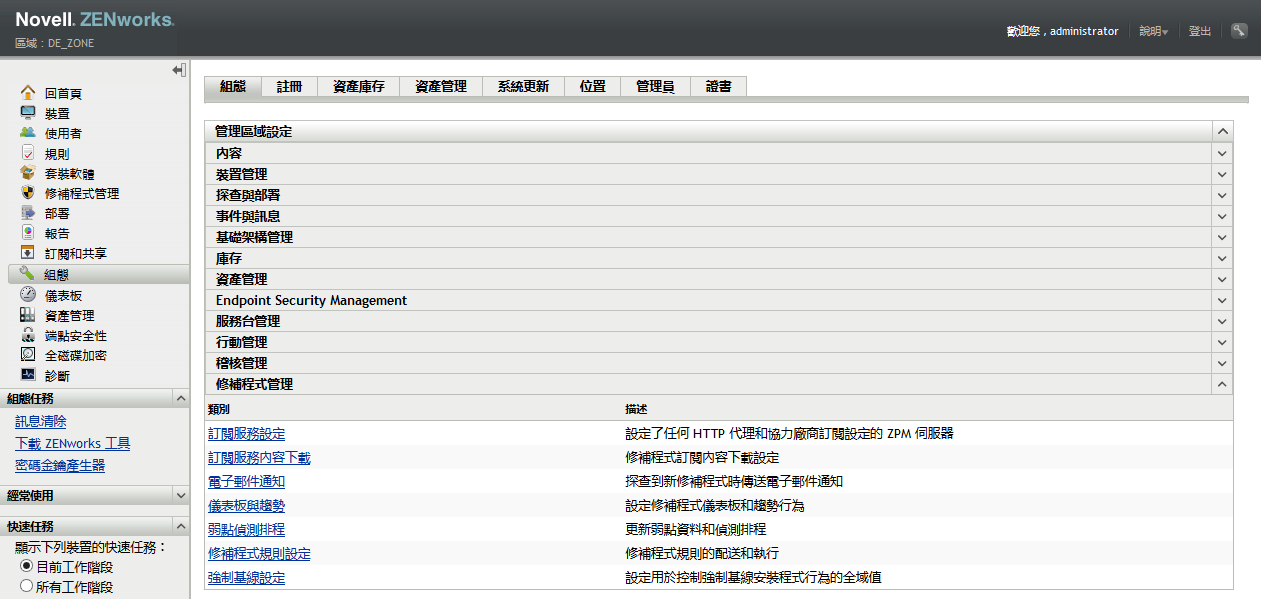Expand the 庫存 section chevron

tap(1222, 258)
